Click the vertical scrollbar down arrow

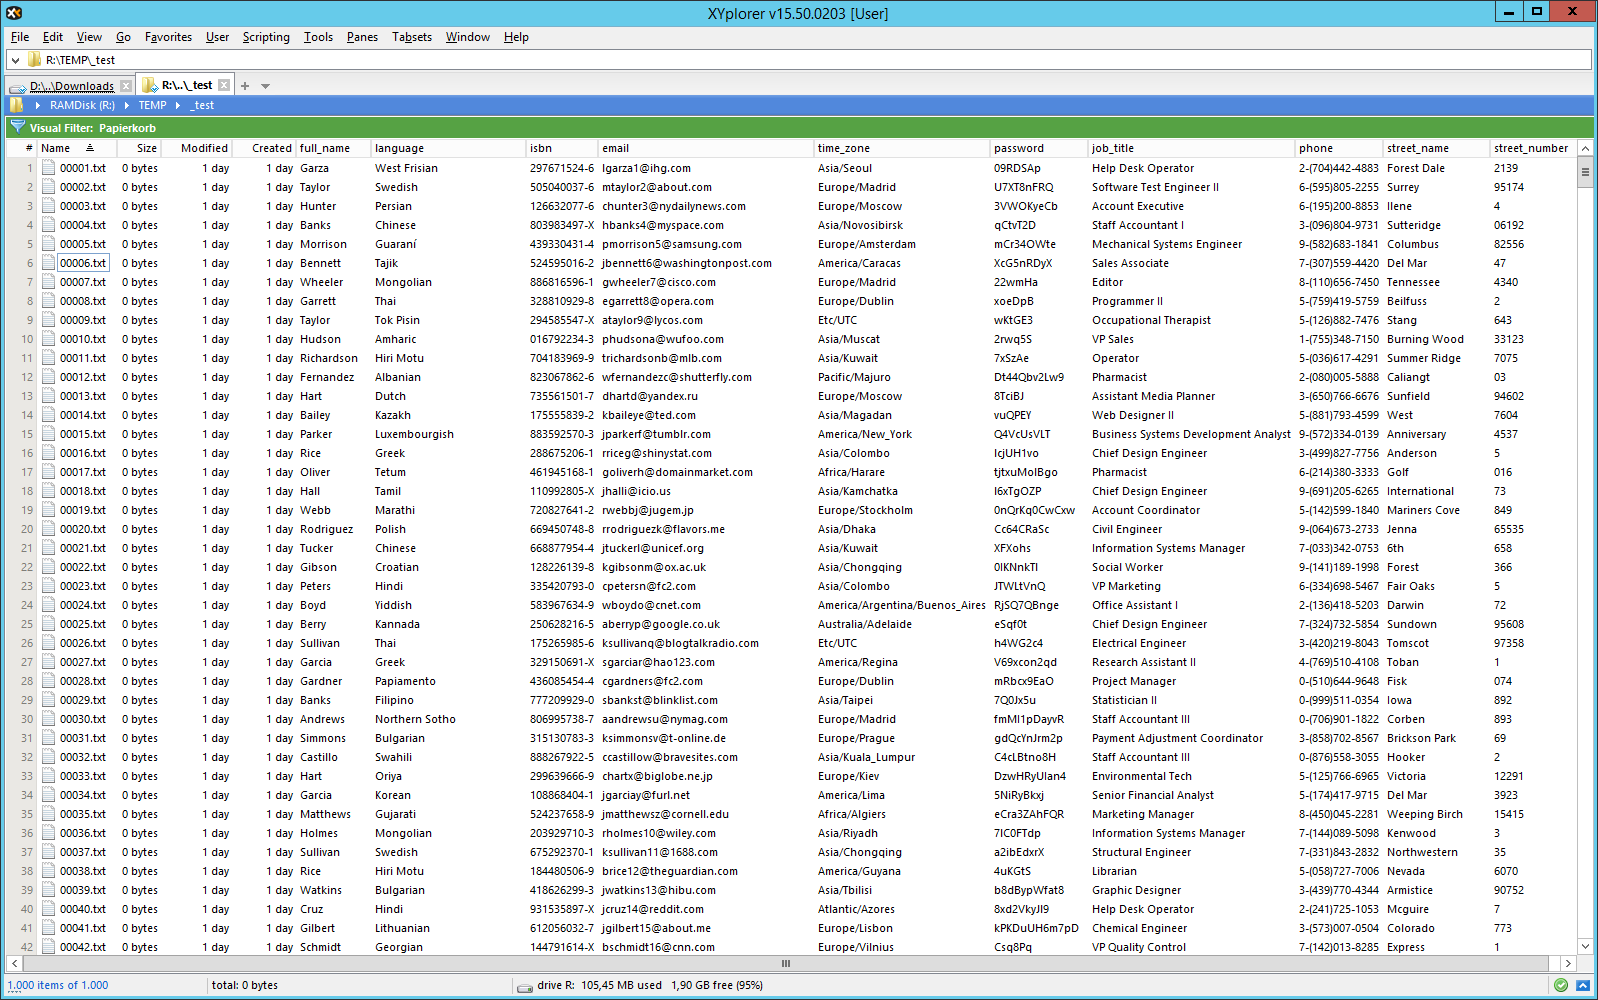(x=1585, y=946)
